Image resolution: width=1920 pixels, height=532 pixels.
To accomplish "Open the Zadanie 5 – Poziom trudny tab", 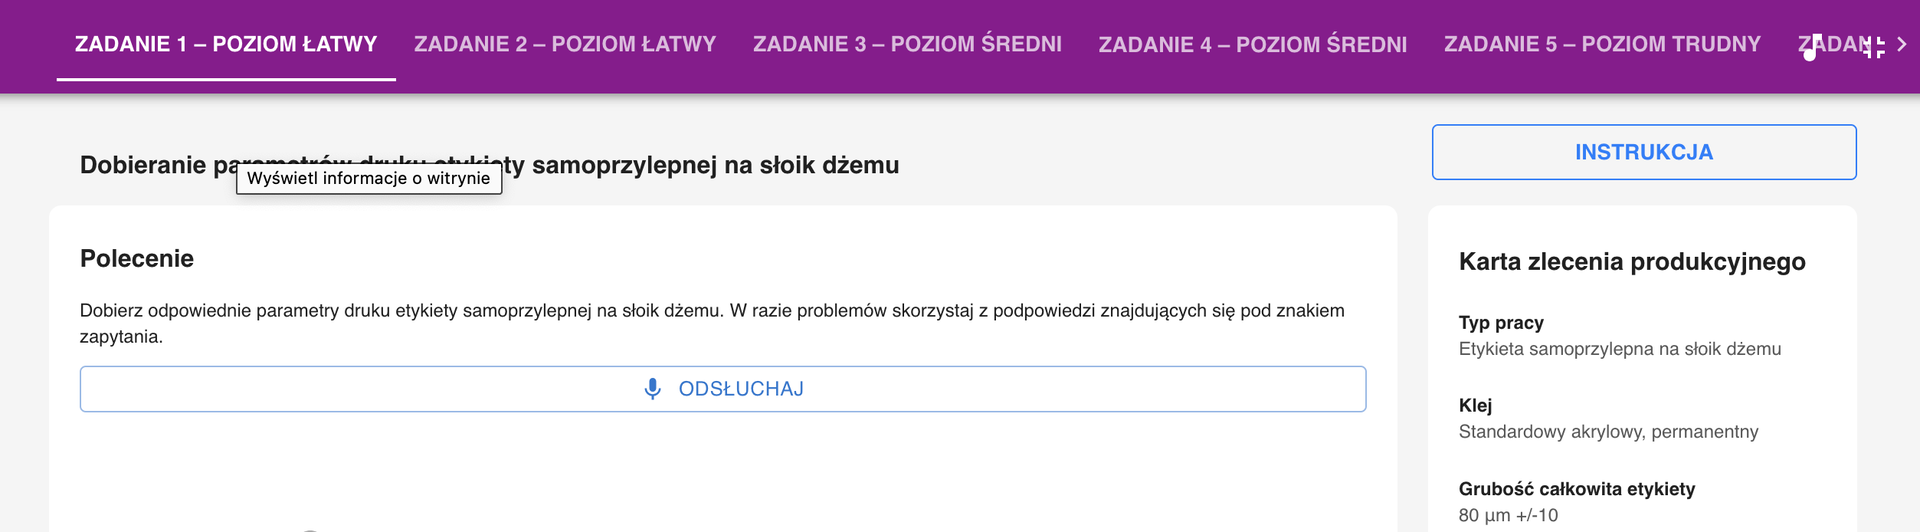I will pyautogui.click(x=1602, y=44).
